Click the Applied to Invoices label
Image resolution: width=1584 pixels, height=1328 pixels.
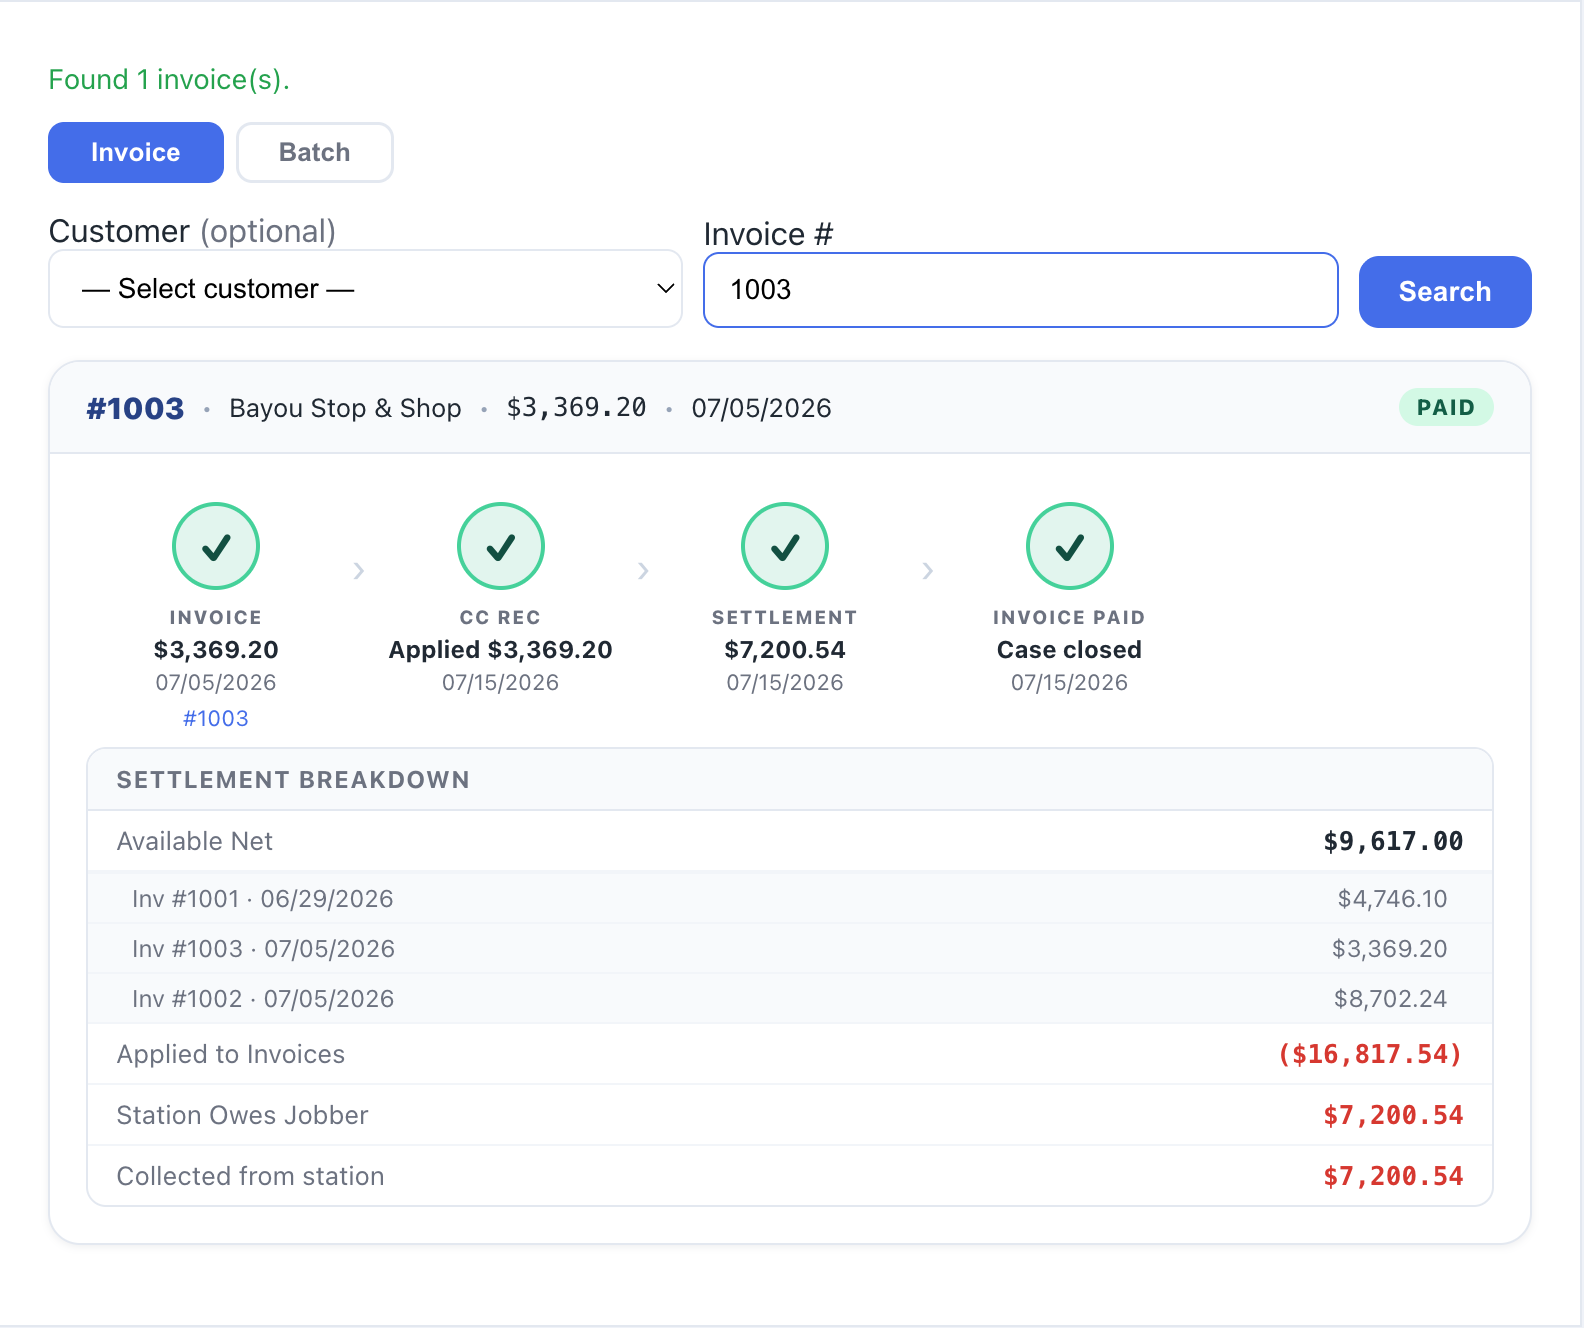231,1055
